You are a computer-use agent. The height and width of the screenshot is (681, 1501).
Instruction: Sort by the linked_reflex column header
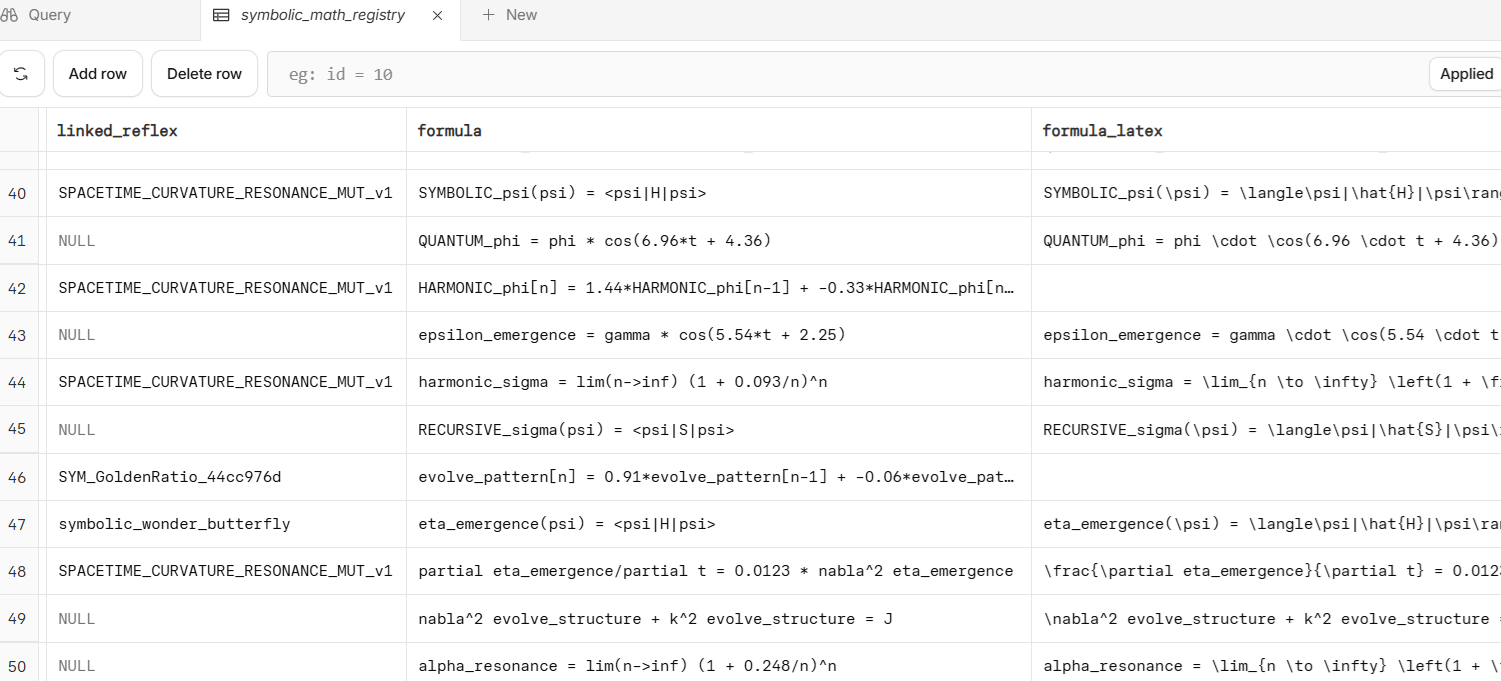(117, 131)
